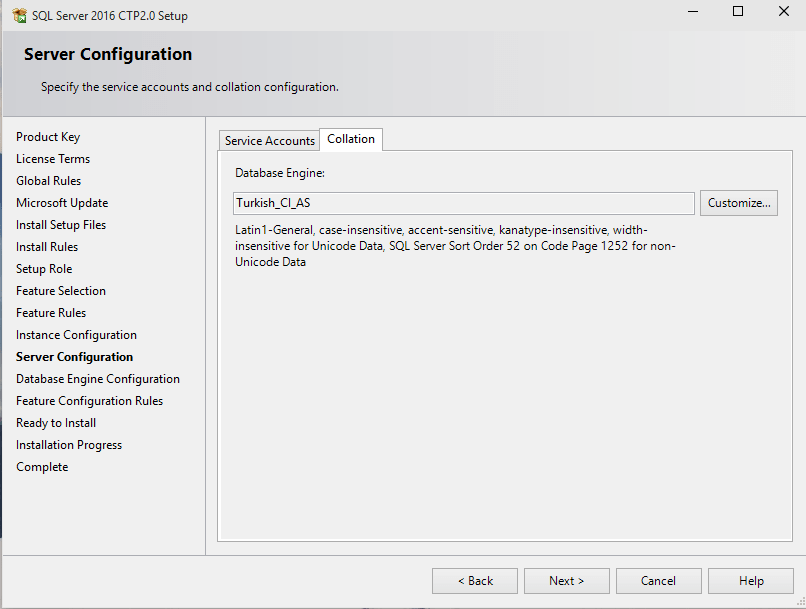Select the Collation tab
This screenshot has height=609, width=806.
[x=351, y=139]
